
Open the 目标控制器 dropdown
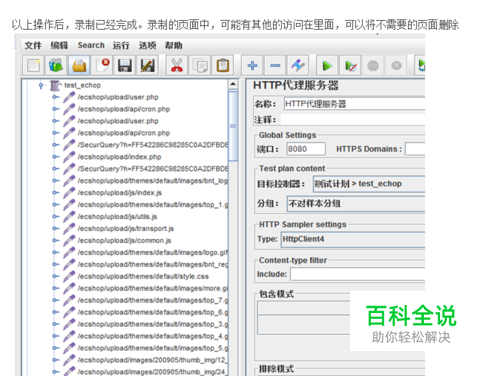click(x=369, y=184)
